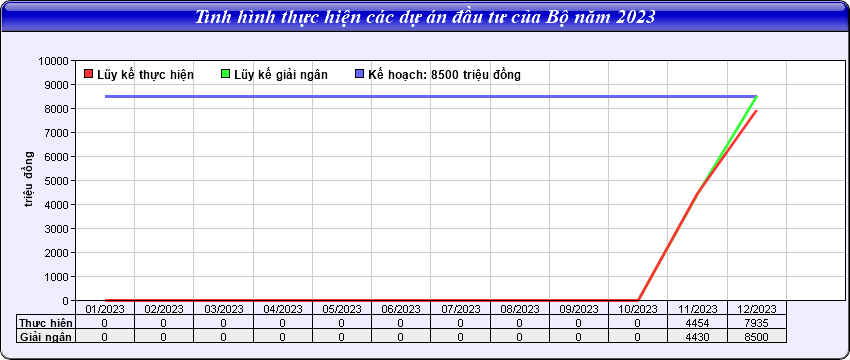Click the green Lũy kế giải ngân legend swatch
The image size is (850, 360).
[226, 74]
